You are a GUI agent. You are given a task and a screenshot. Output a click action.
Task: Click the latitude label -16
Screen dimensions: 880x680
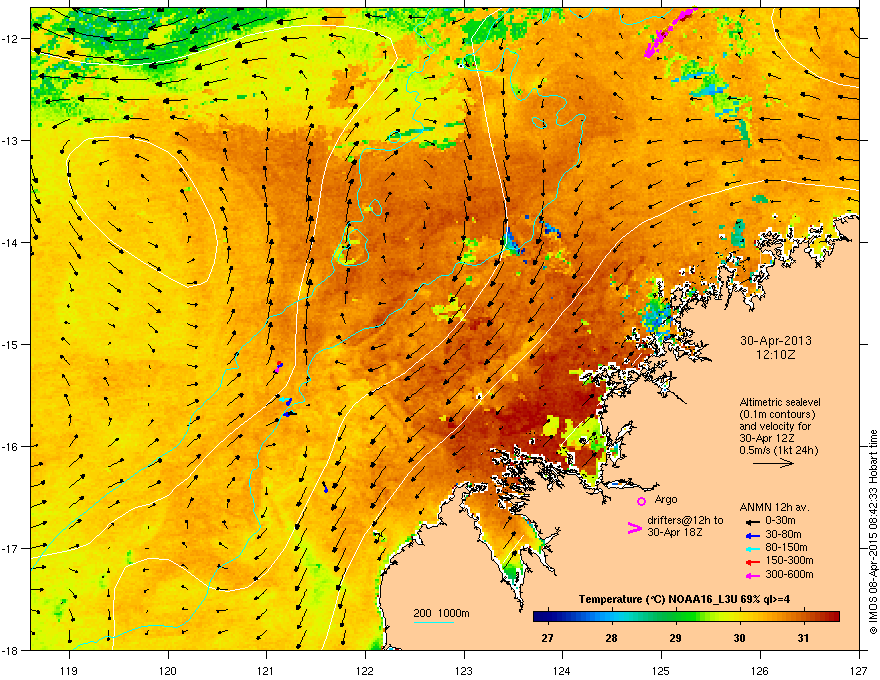click(10, 447)
